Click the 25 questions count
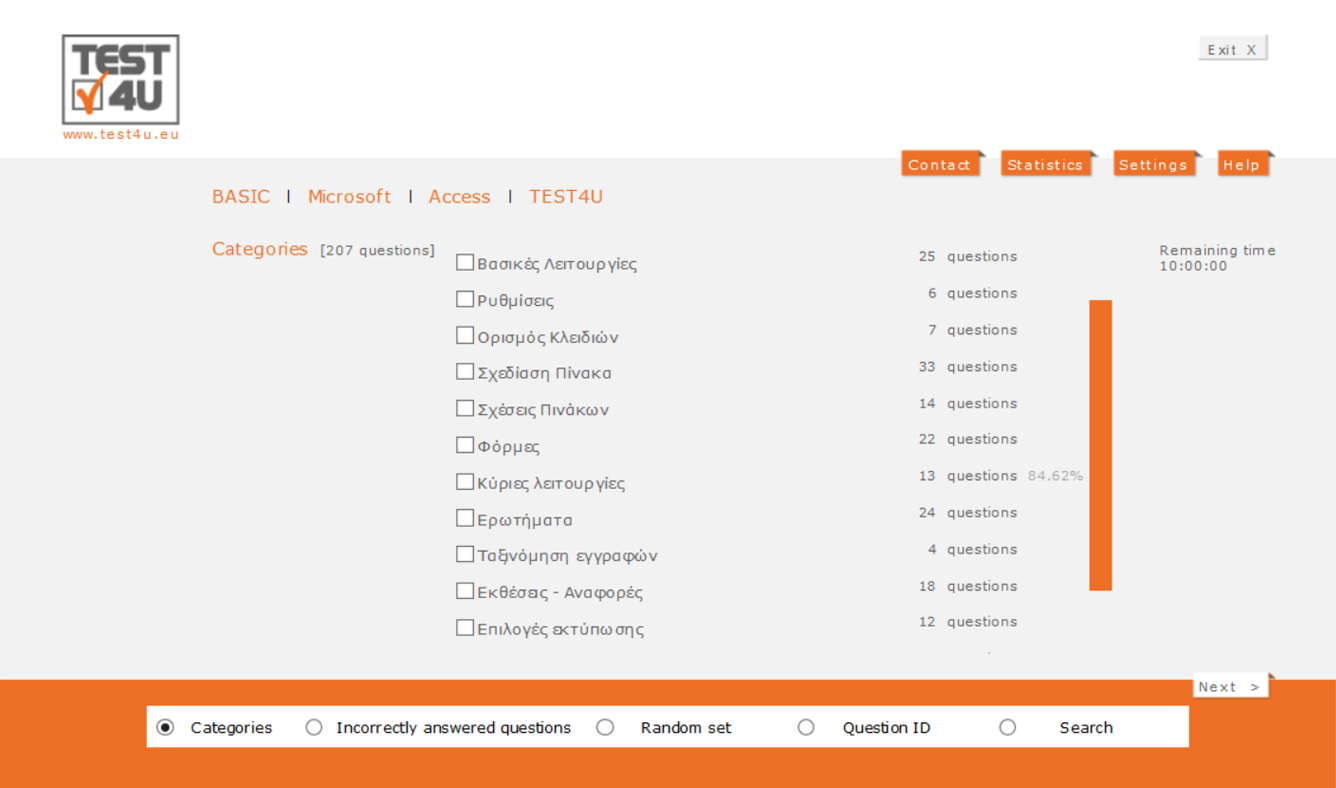 pyautogui.click(x=968, y=256)
